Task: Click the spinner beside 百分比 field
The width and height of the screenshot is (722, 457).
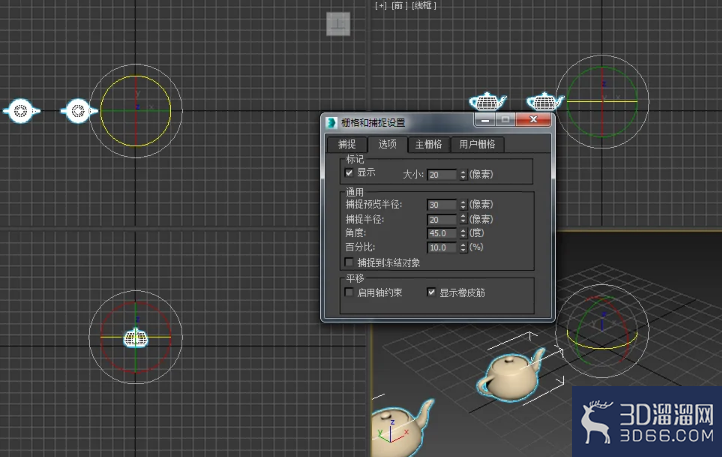Action: click(x=463, y=247)
